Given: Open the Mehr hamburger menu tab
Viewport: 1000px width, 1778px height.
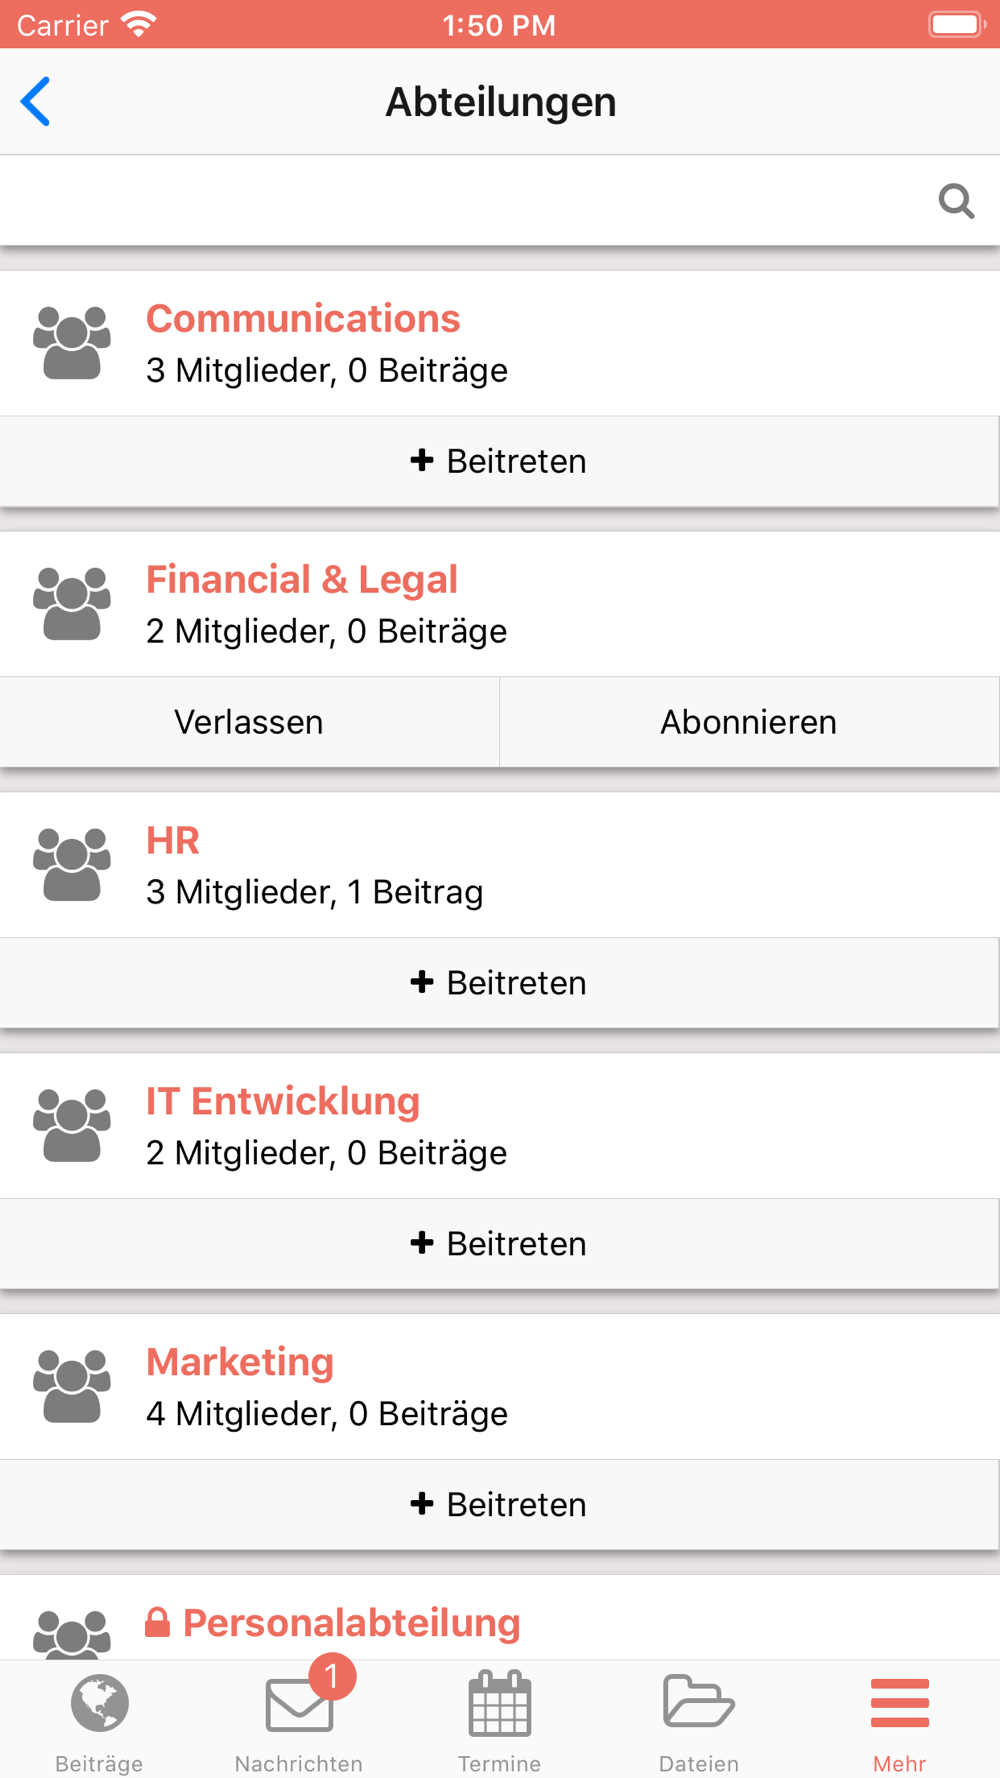Looking at the screenshot, I should [x=899, y=1720].
